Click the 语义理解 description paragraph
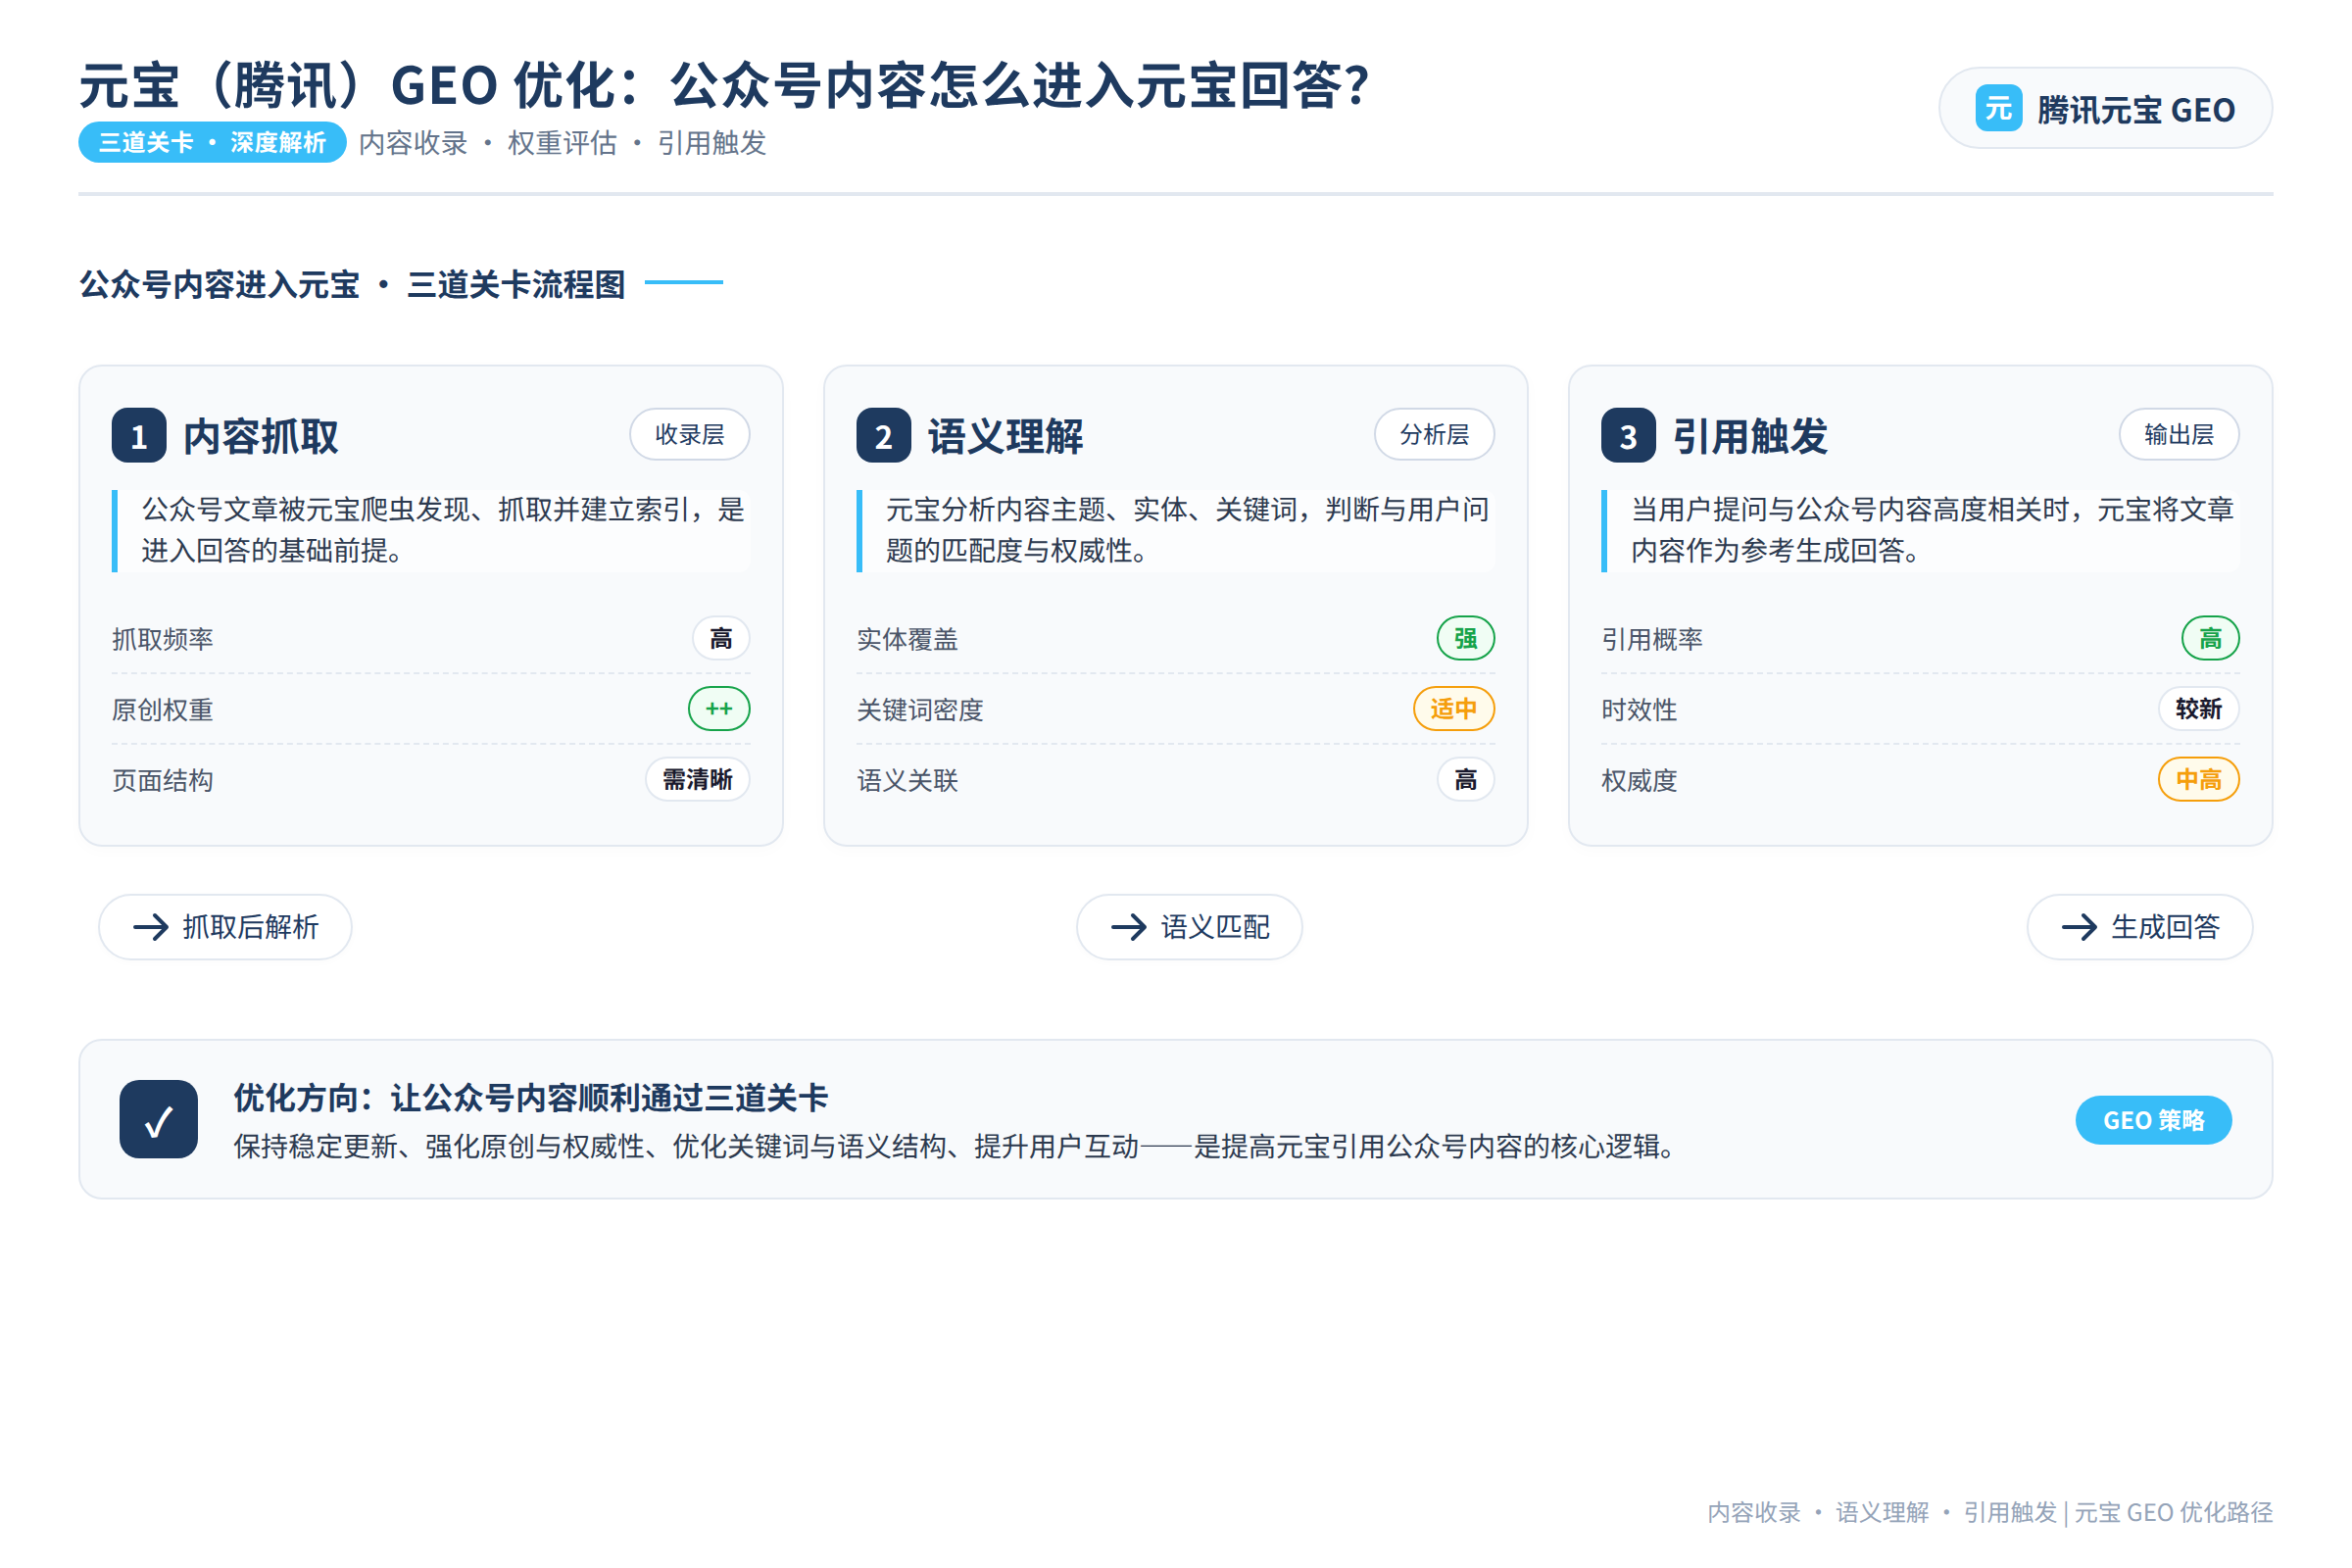The width and height of the screenshot is (2352, 1568). pos(1175,530)
